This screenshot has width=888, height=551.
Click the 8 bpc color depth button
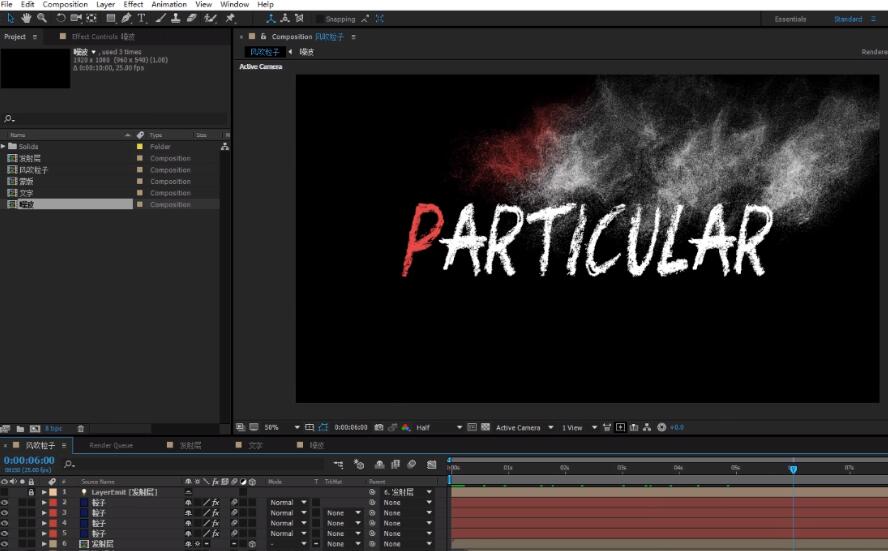pyautogui.click(x=53, y=429)
